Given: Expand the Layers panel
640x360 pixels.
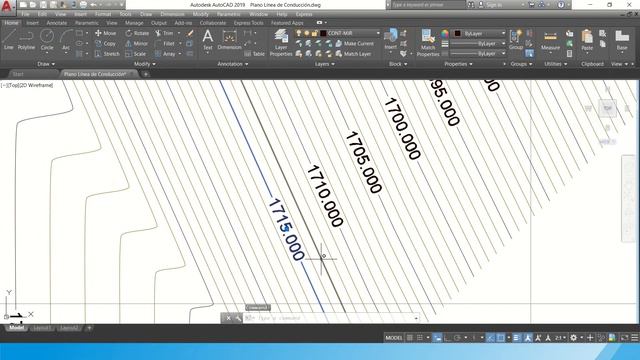Looking at the screenshot, I should click(324, 64).
